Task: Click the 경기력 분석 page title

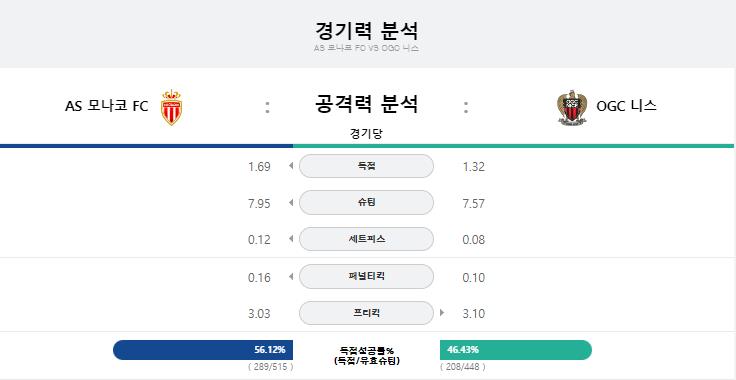Action: click(x=367, y=31)
